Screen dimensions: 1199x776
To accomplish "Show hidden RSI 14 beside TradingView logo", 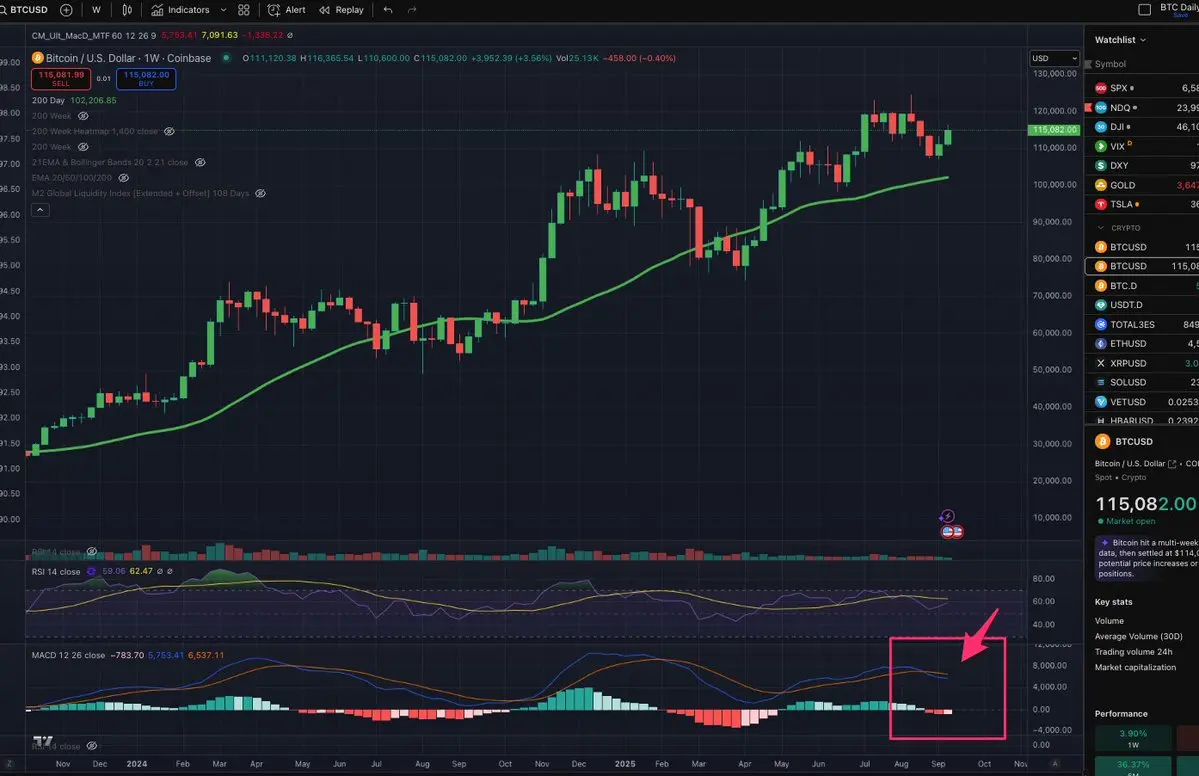I will point(92,745).
